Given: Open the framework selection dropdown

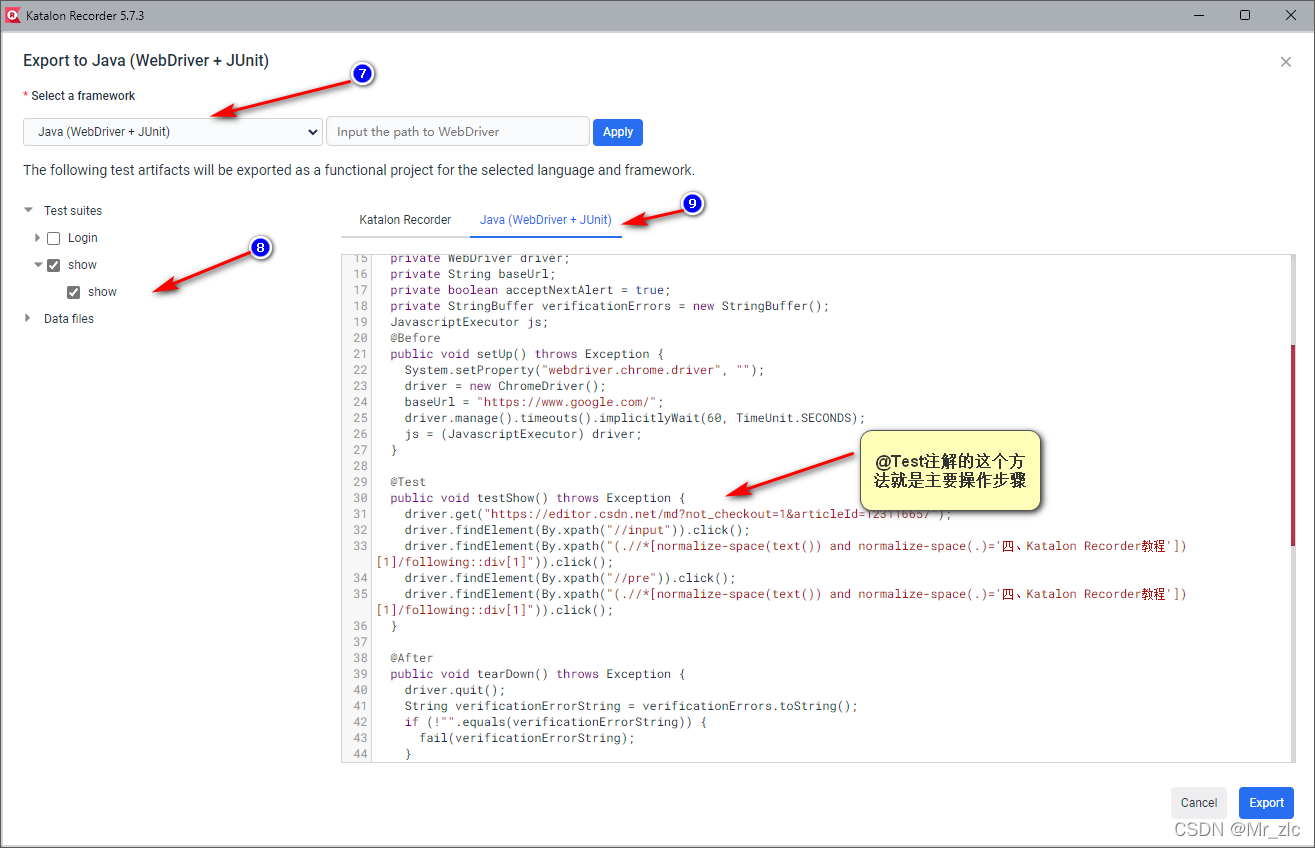Looking at the screenshot, I should coord(173,132).
